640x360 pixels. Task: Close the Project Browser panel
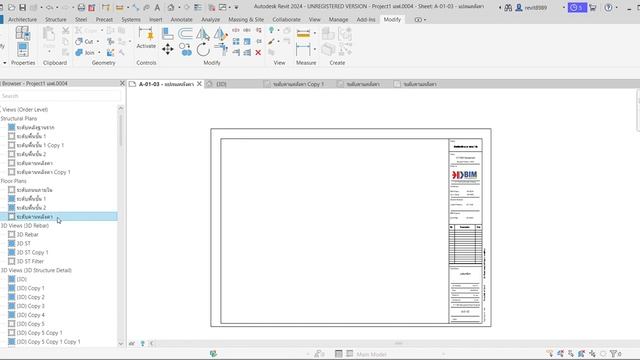pos(122,83)
